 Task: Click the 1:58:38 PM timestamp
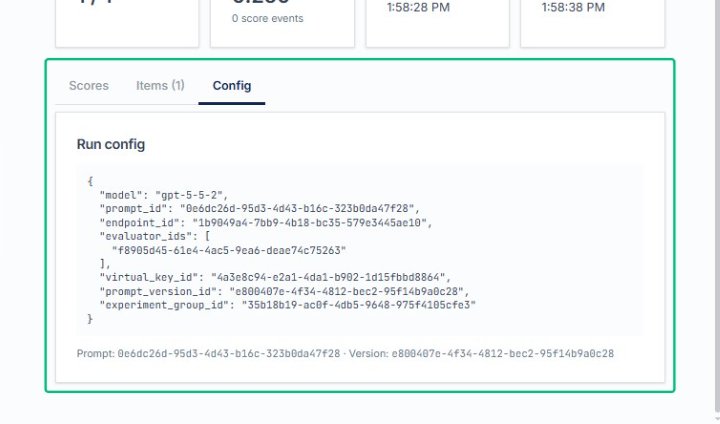point(573,7)
